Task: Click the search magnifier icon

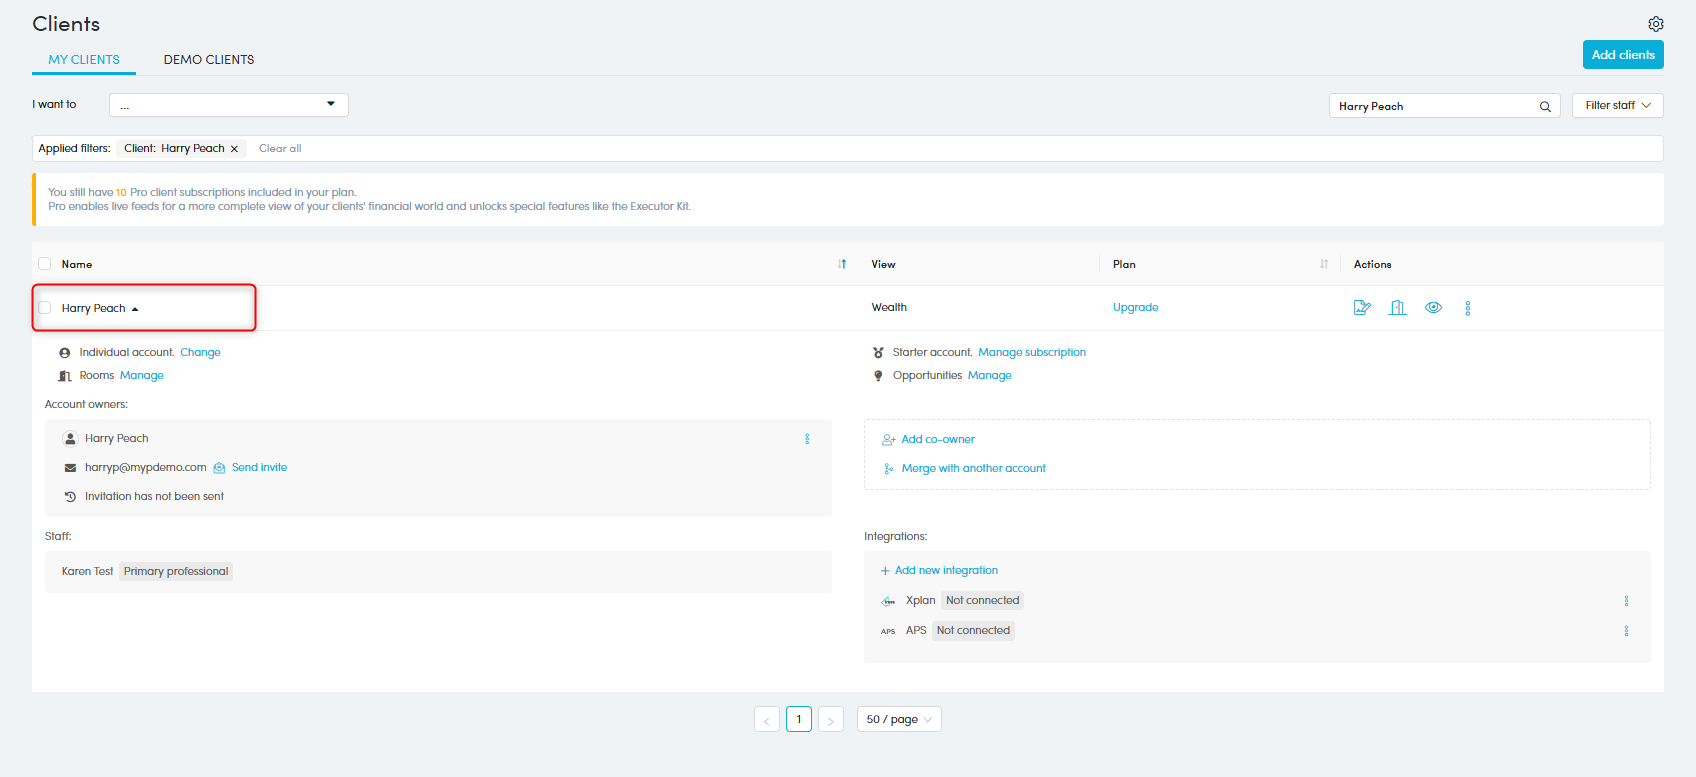Action: pos(1545,106)
